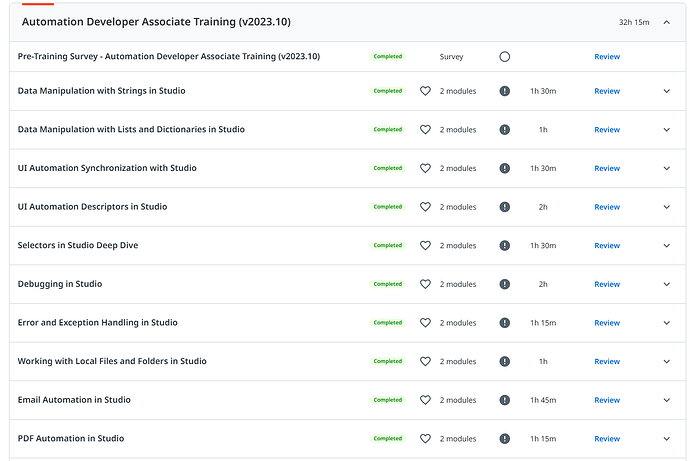
Task: Open Selectors in Studio Deep Dive title
Action: [x=78, y=245]
